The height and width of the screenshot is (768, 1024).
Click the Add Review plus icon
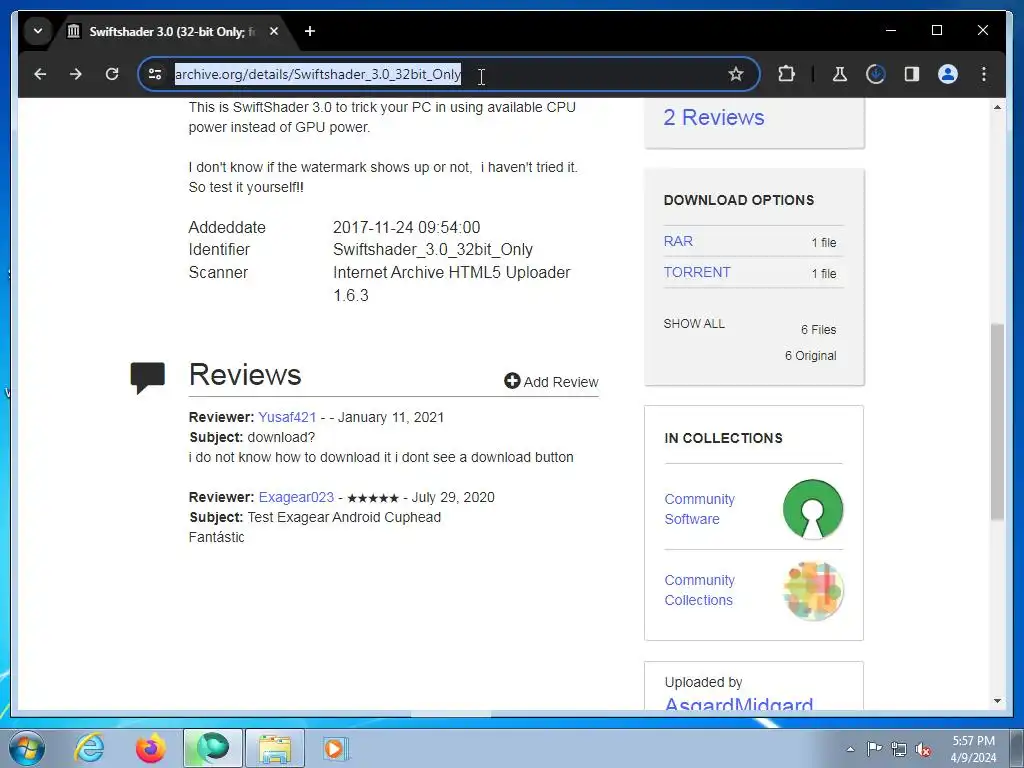512,381
